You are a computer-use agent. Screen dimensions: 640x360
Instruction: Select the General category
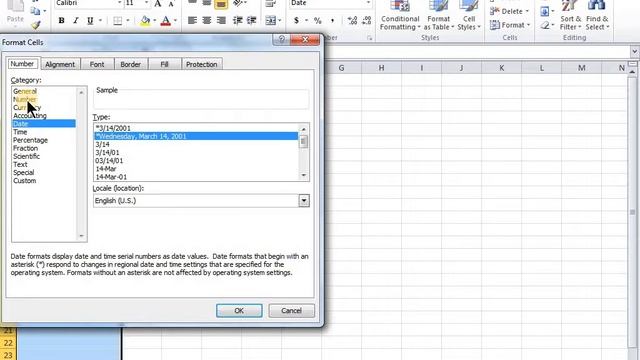click(25, 91)
